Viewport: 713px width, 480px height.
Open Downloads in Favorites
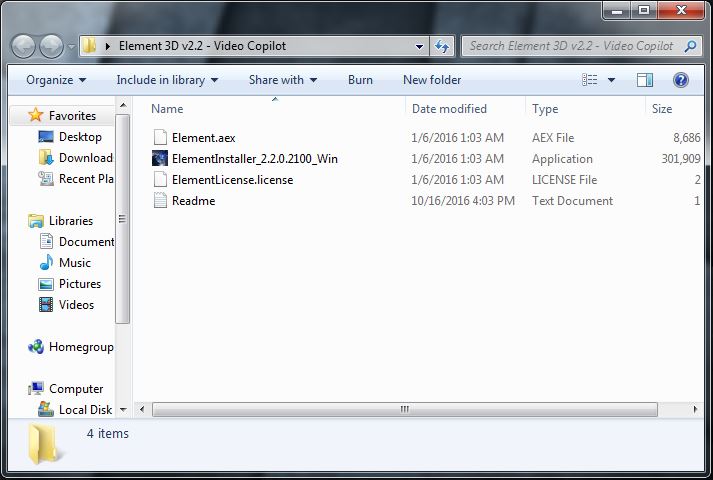click(85, 158)
